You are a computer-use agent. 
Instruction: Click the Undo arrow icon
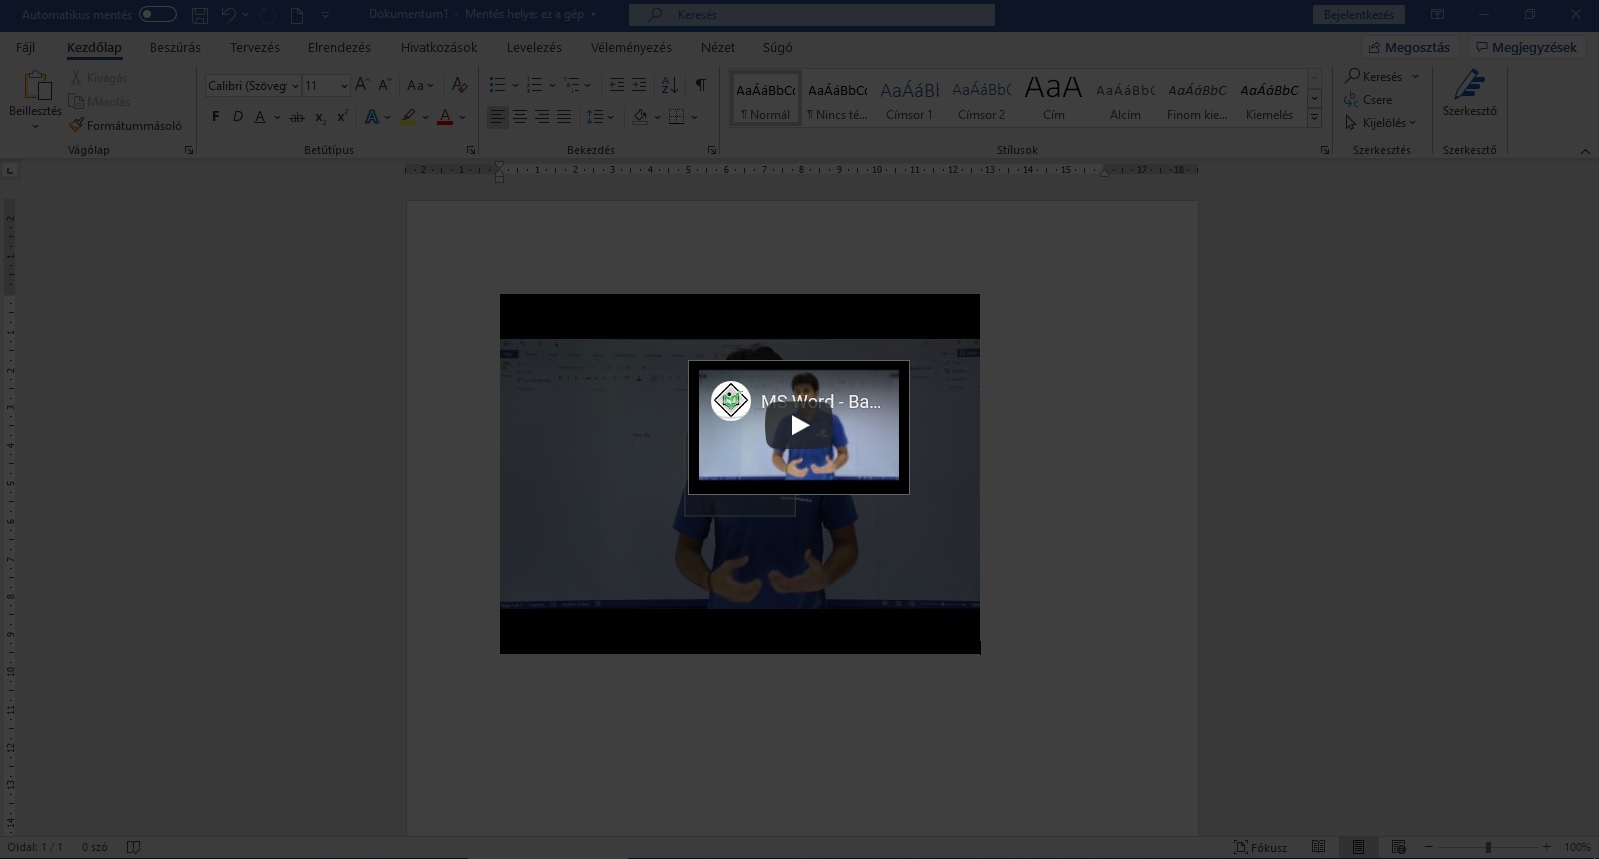pos(229,15)
